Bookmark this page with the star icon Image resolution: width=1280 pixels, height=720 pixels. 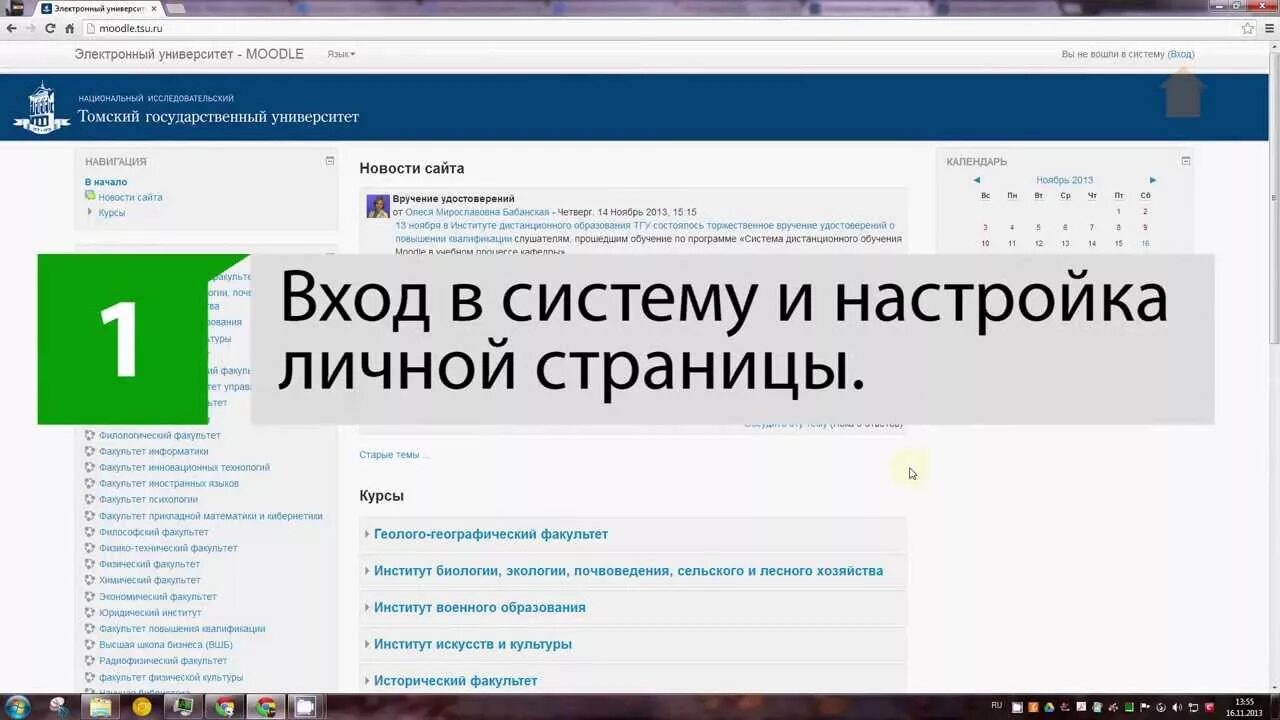tap(1248, 28)
